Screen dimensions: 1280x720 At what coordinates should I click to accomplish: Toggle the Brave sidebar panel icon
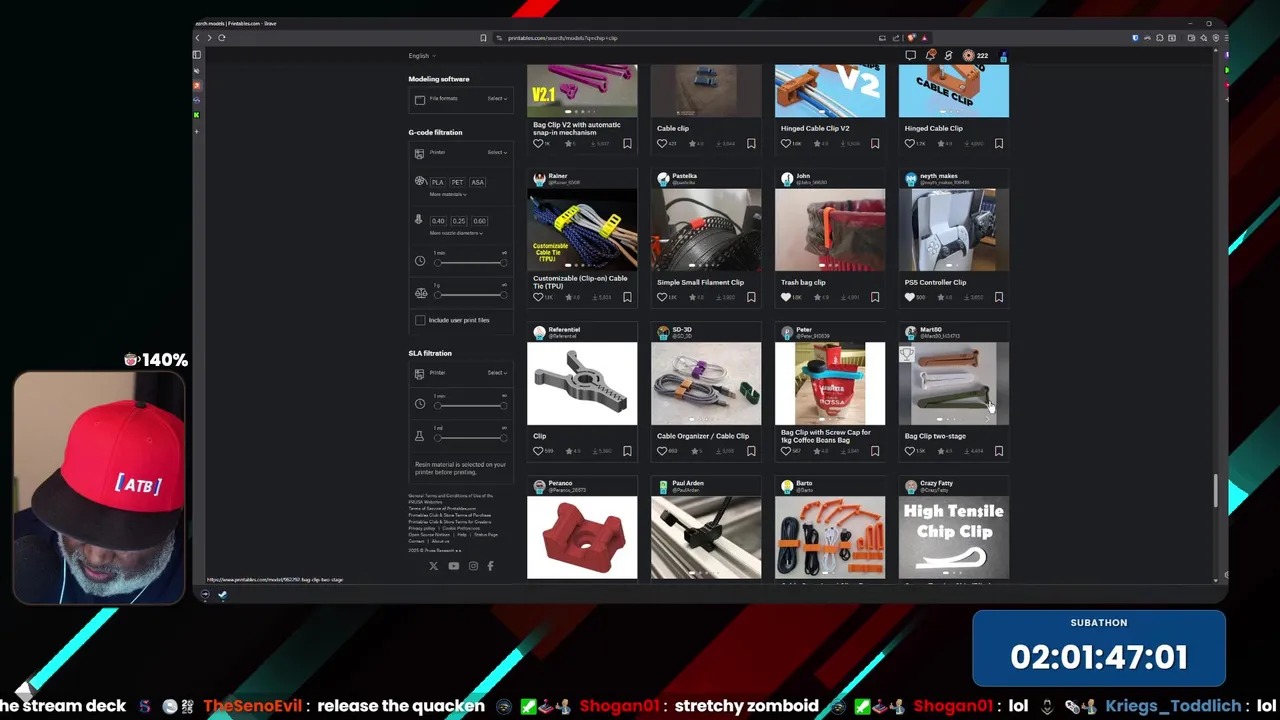[197, 55]
